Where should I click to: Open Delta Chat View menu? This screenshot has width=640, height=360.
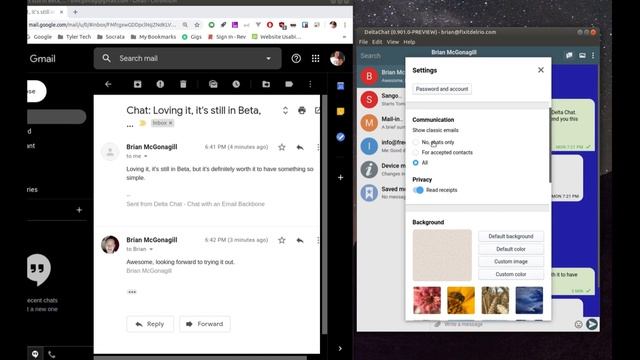(393, 42)
